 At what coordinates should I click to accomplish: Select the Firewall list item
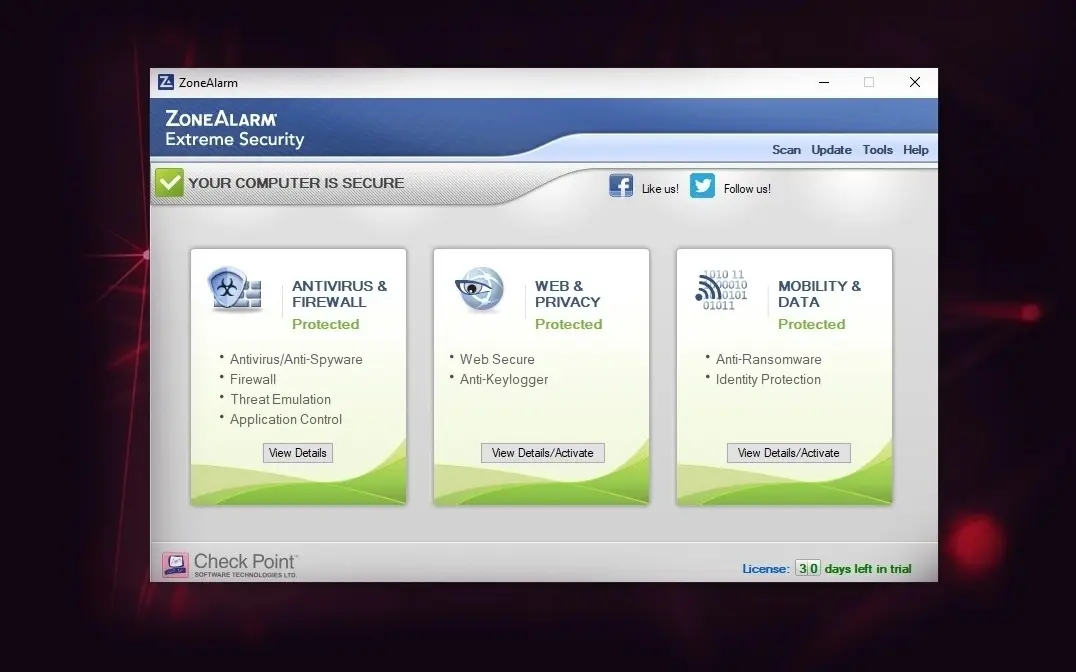click(253, 379)
